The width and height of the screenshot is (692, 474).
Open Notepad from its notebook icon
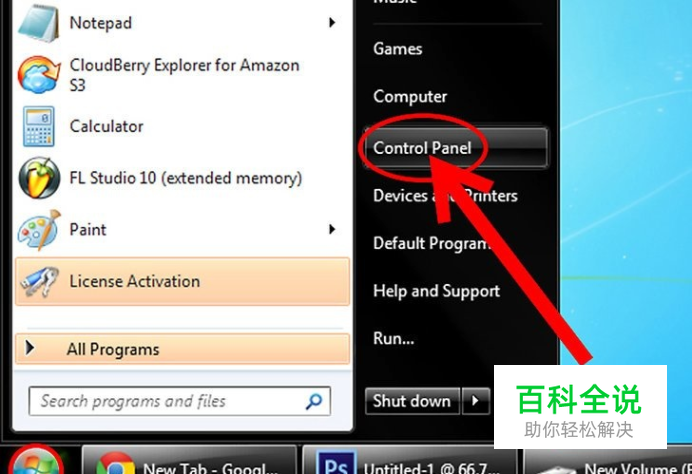[38, 23]
